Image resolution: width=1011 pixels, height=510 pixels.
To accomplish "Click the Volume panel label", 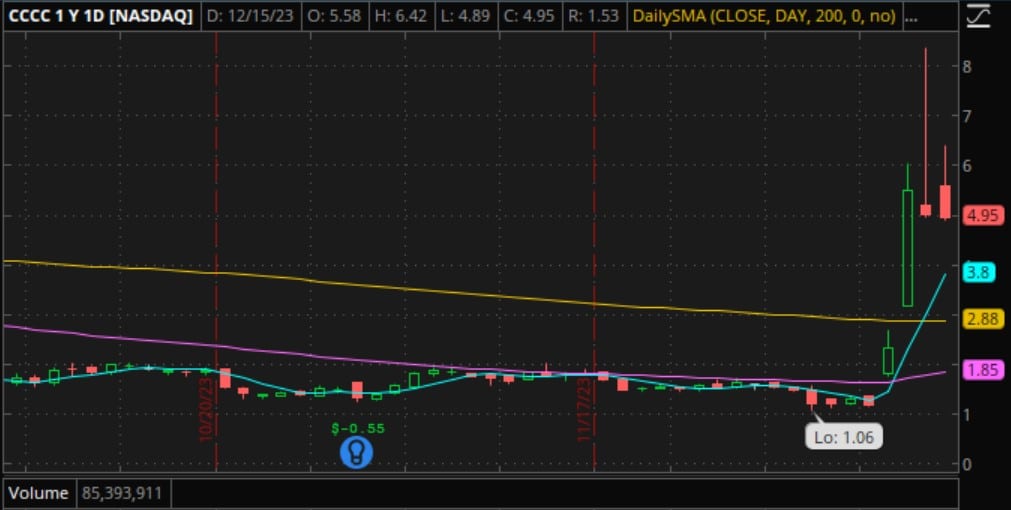I will [39, 493].
